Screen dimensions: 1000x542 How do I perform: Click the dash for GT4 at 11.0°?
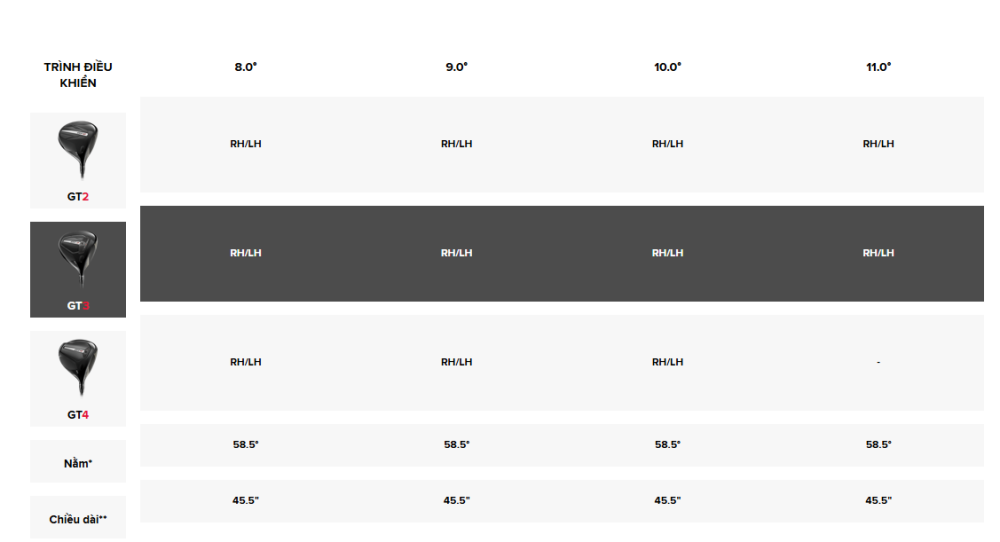tap(878, 362)
